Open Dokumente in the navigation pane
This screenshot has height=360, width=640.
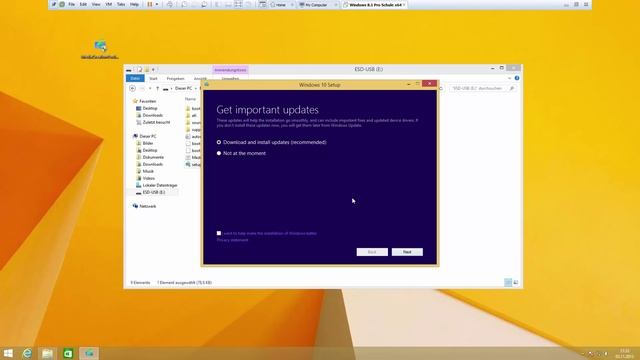pyautogui.click(x=153, y=157)
